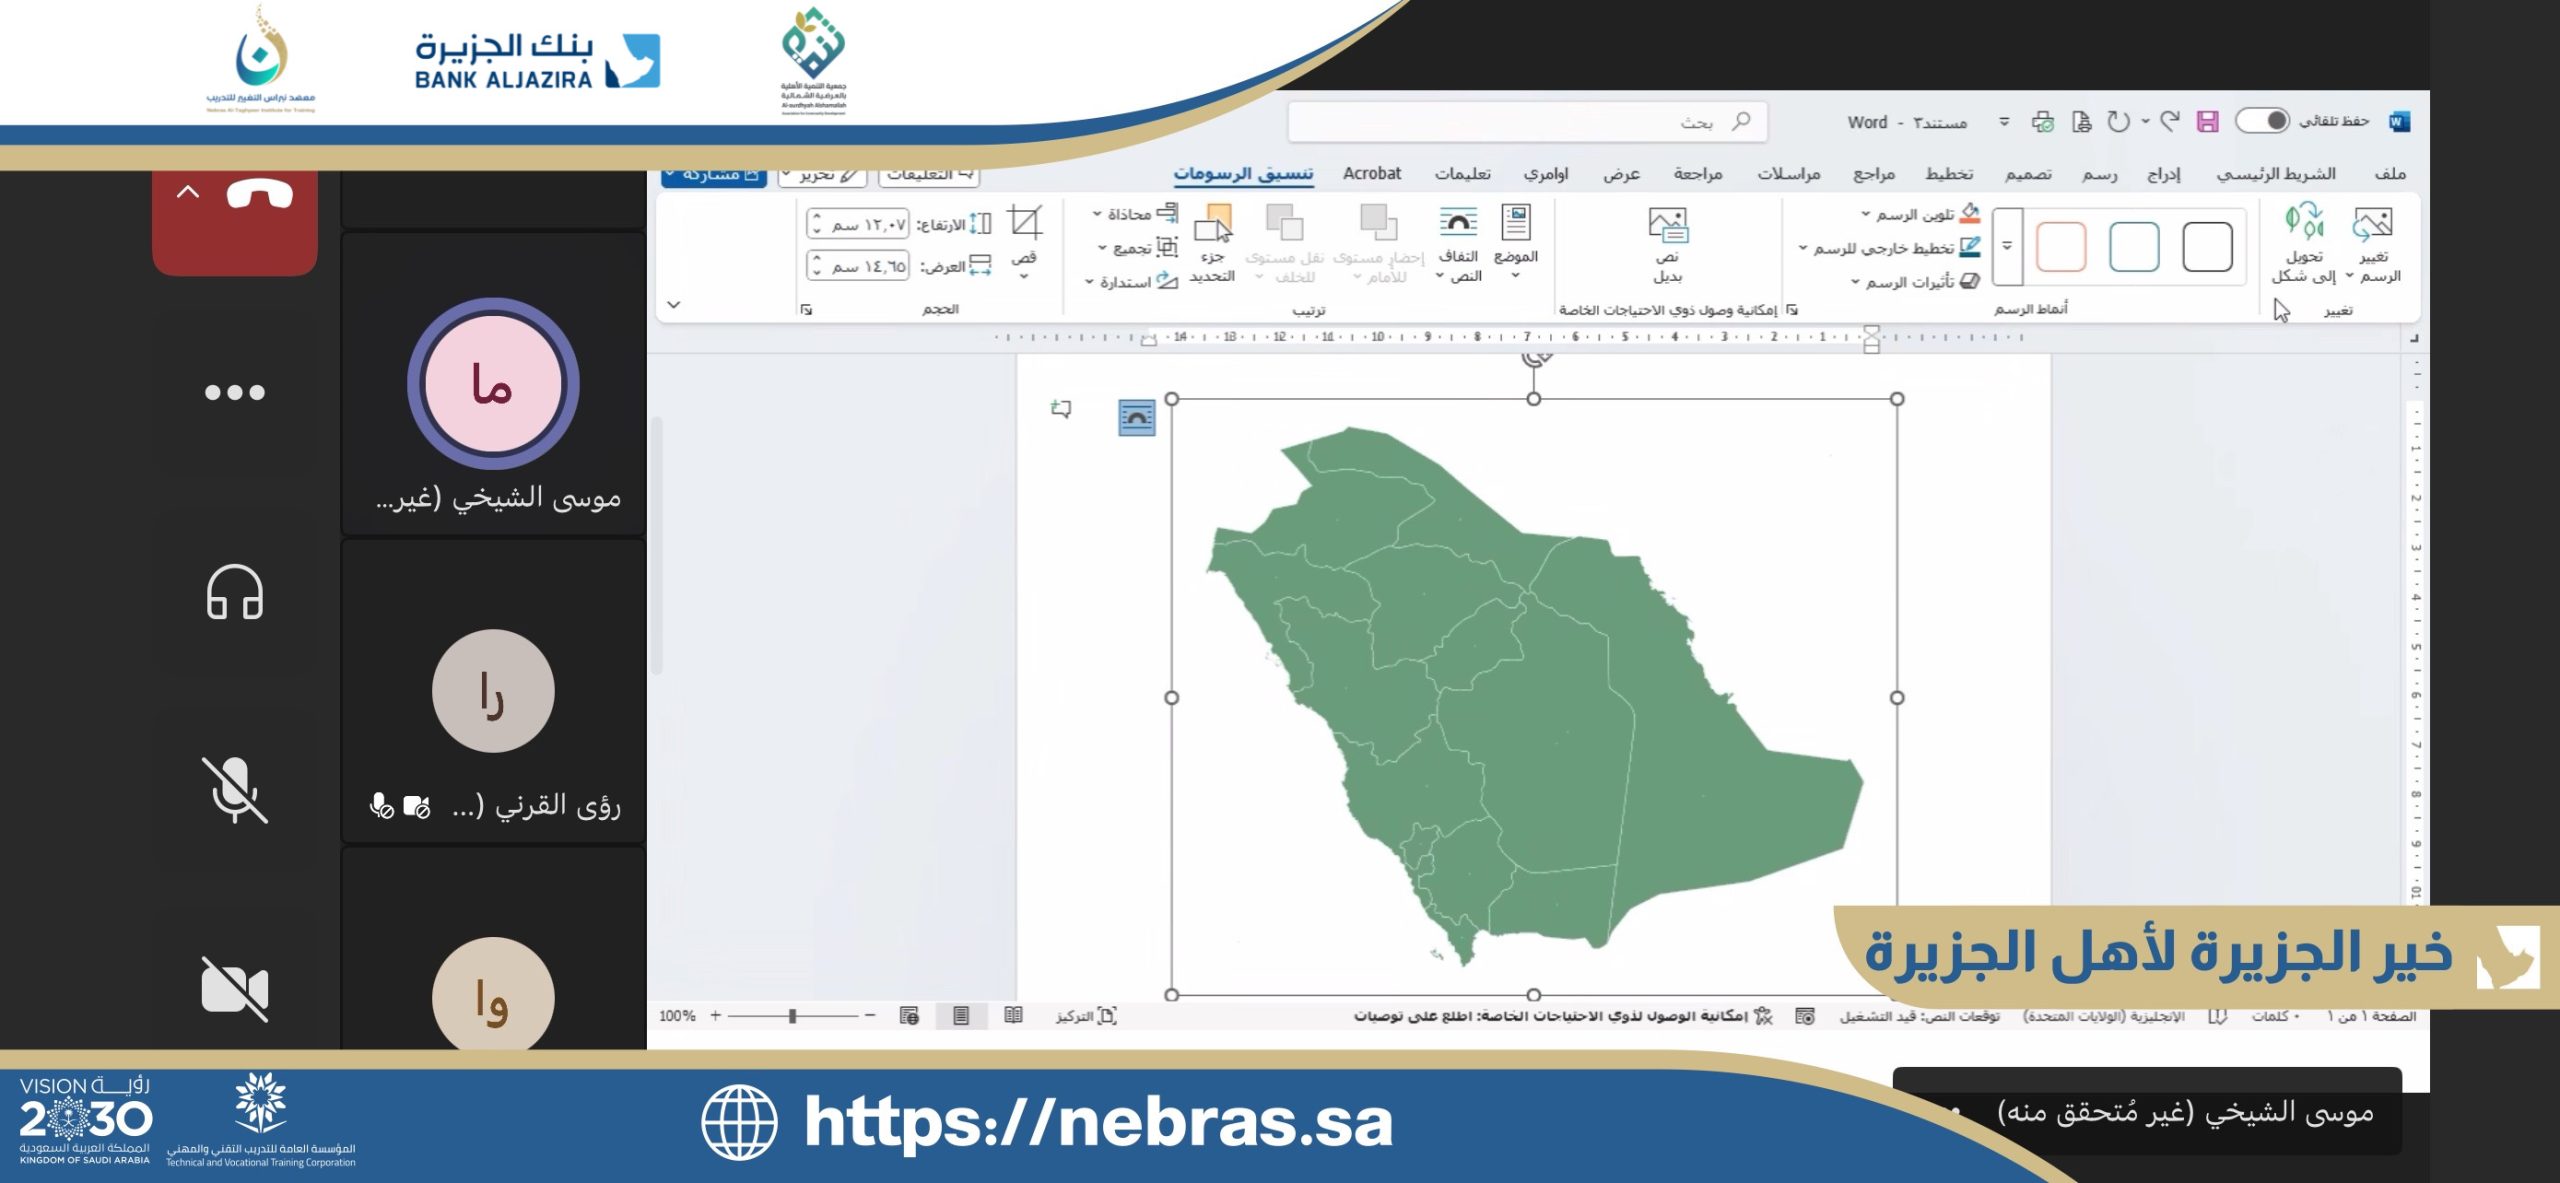Click Convert to Shape (تحويل إلى شكل)
Screen dimensions: 2560x1183
(2303, 224)
